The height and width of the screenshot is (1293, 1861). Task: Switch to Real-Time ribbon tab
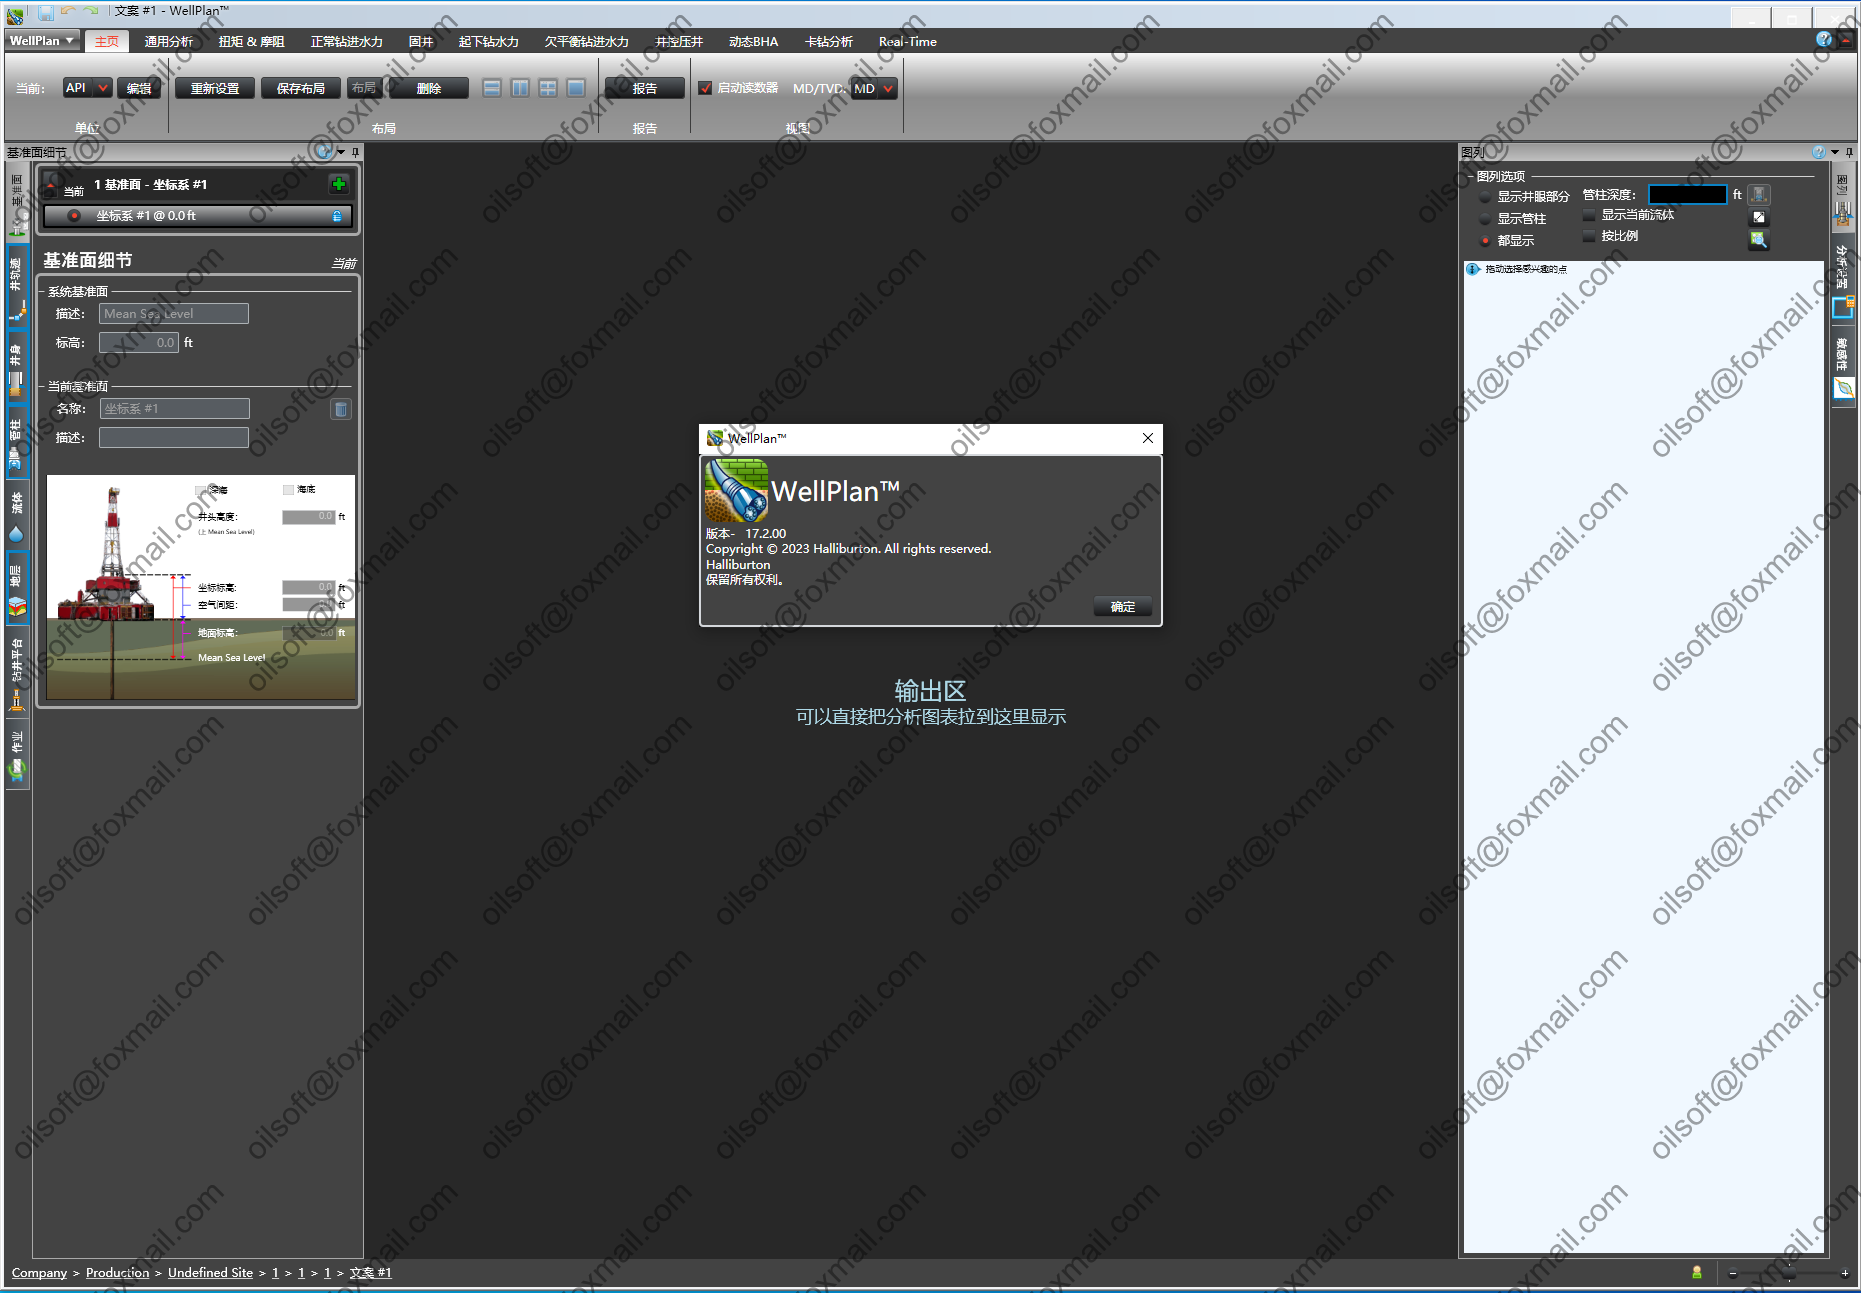click(908, 41)
